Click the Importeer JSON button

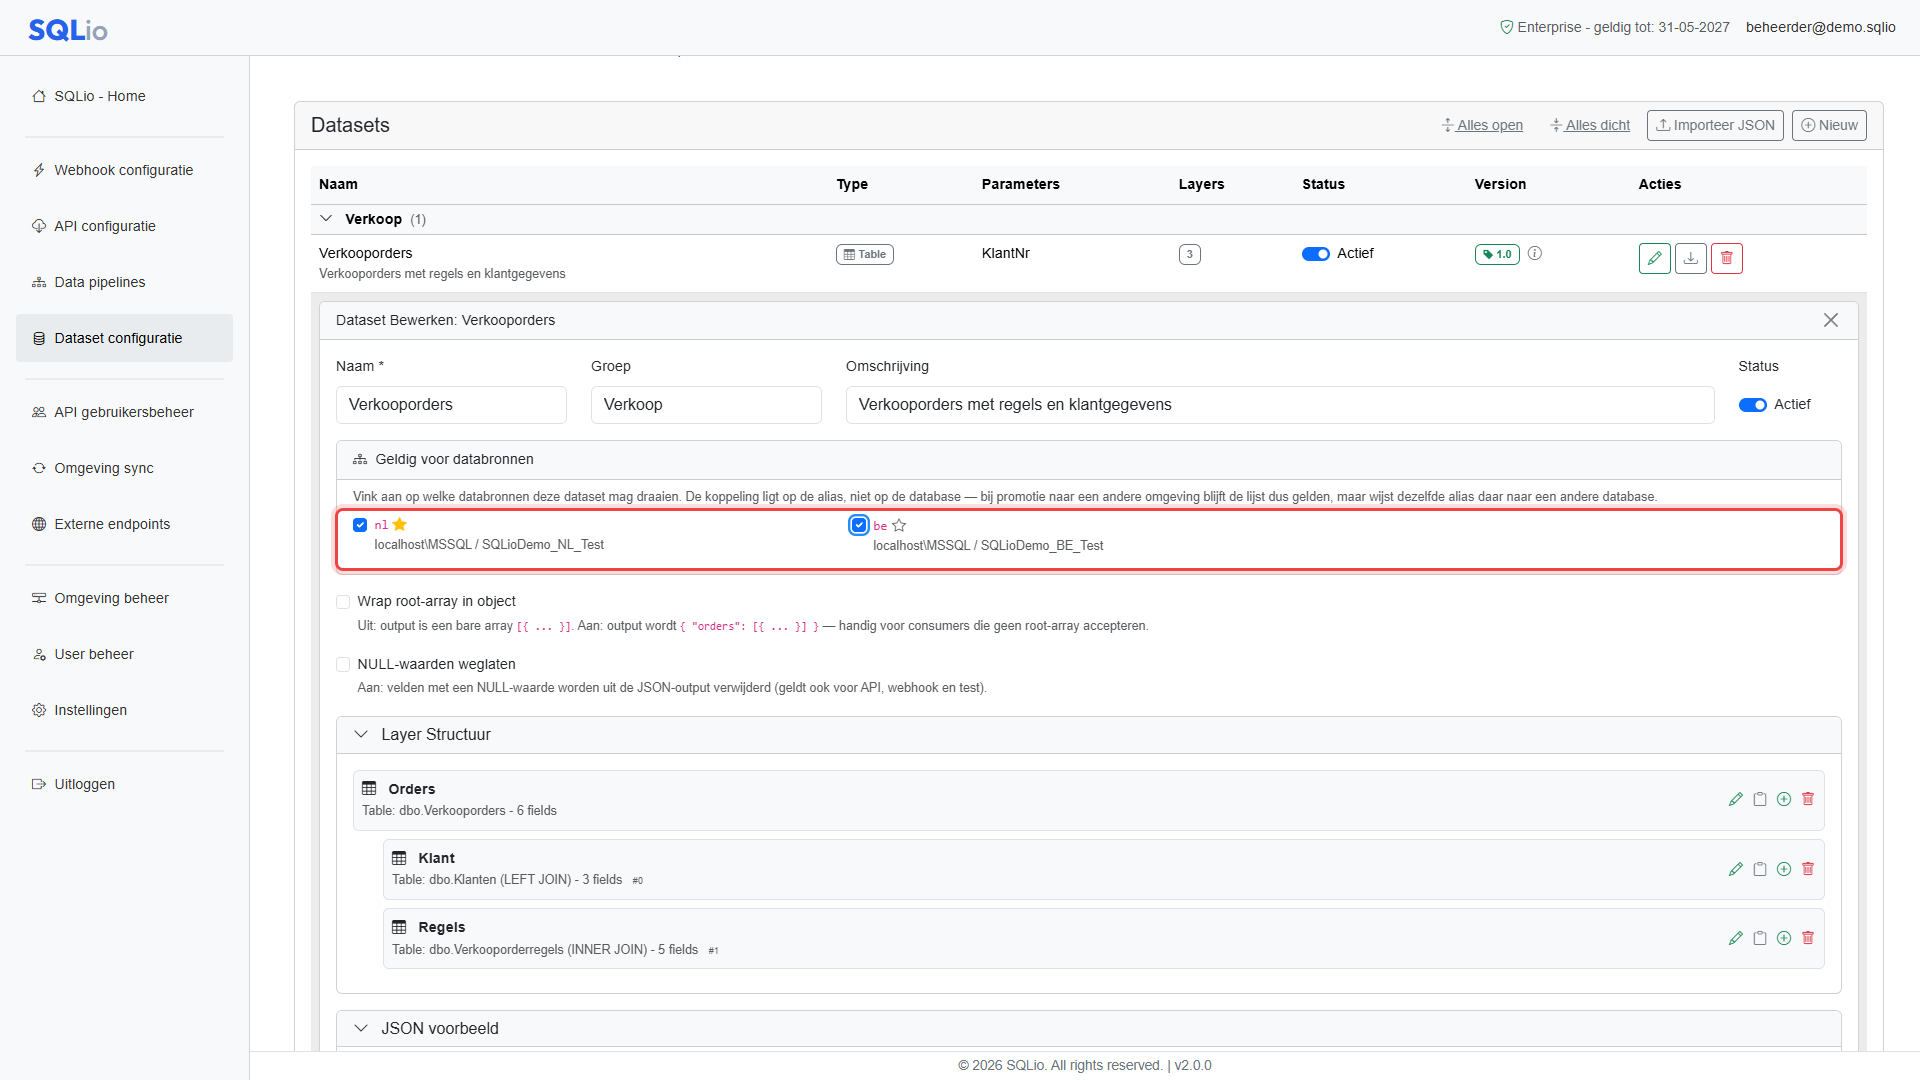coord(1715,125)
